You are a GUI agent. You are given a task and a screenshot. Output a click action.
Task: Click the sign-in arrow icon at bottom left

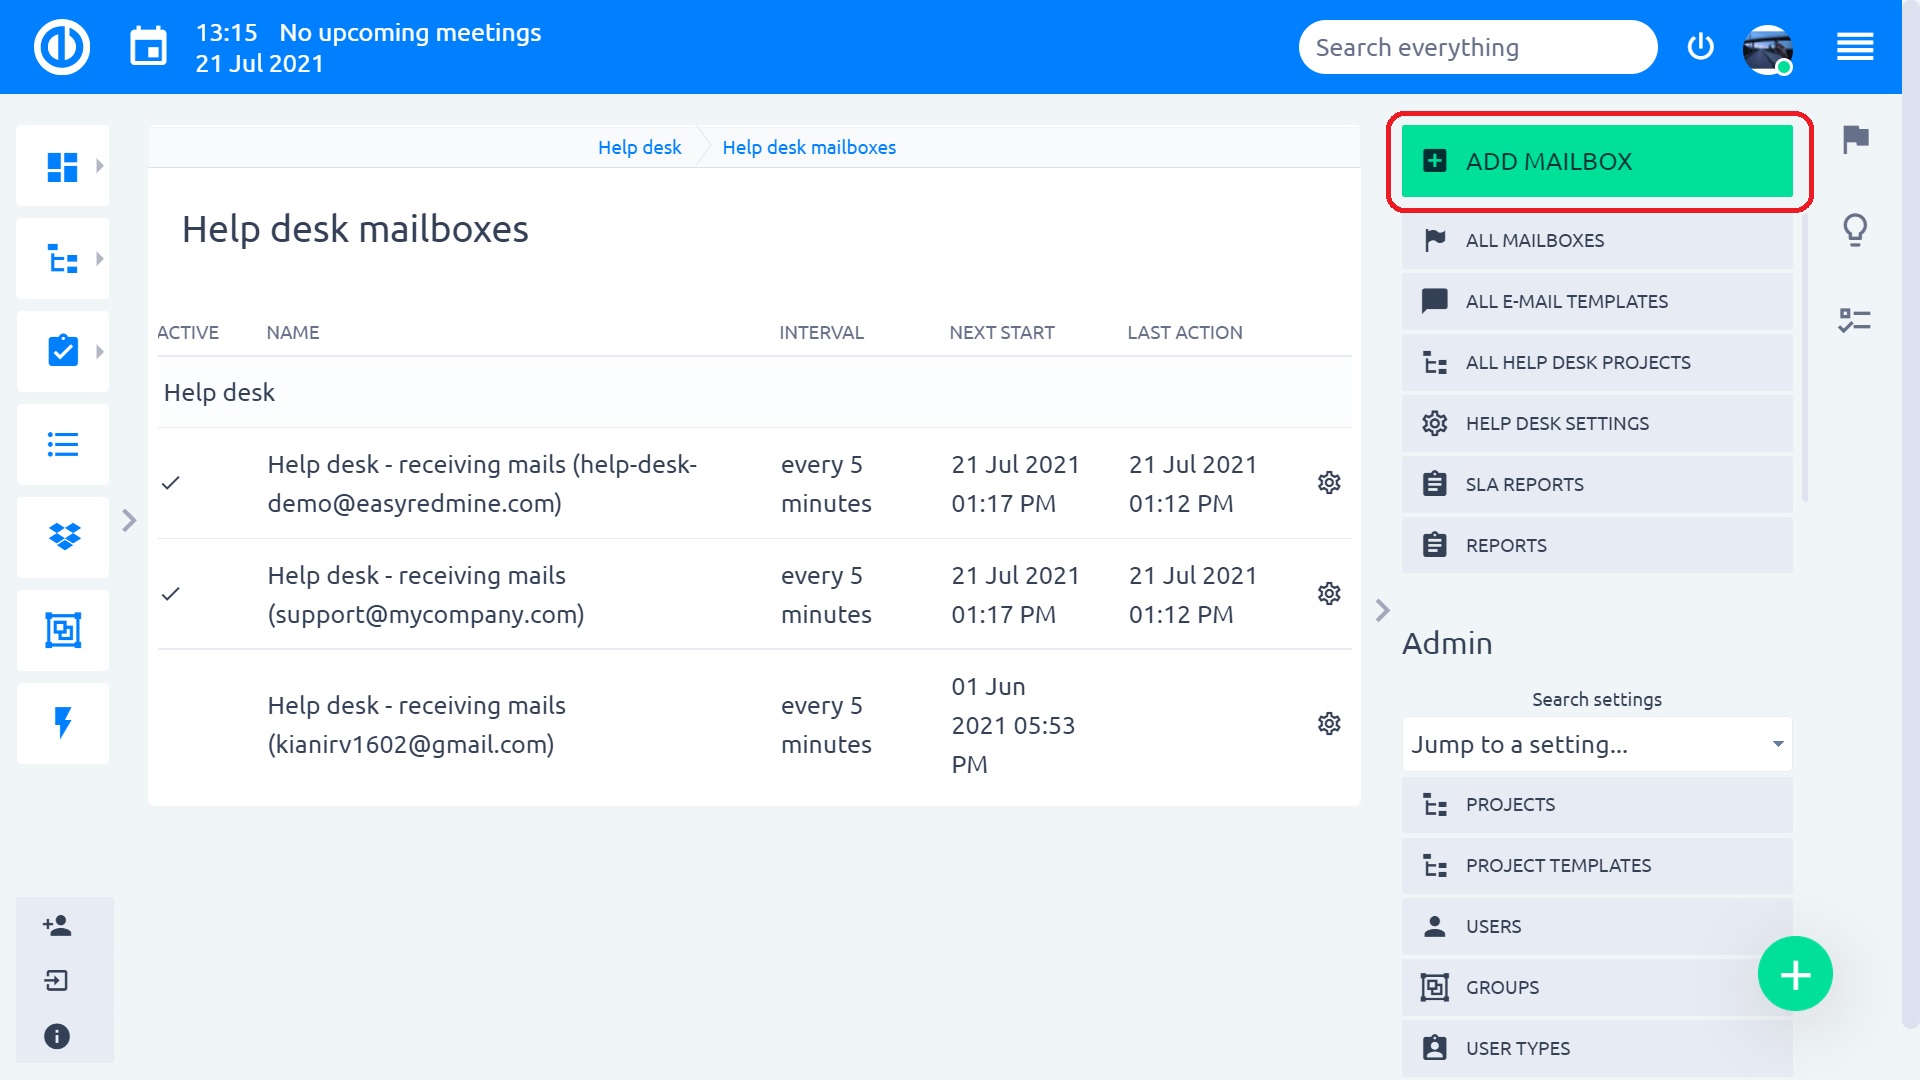tap(57, 980)
